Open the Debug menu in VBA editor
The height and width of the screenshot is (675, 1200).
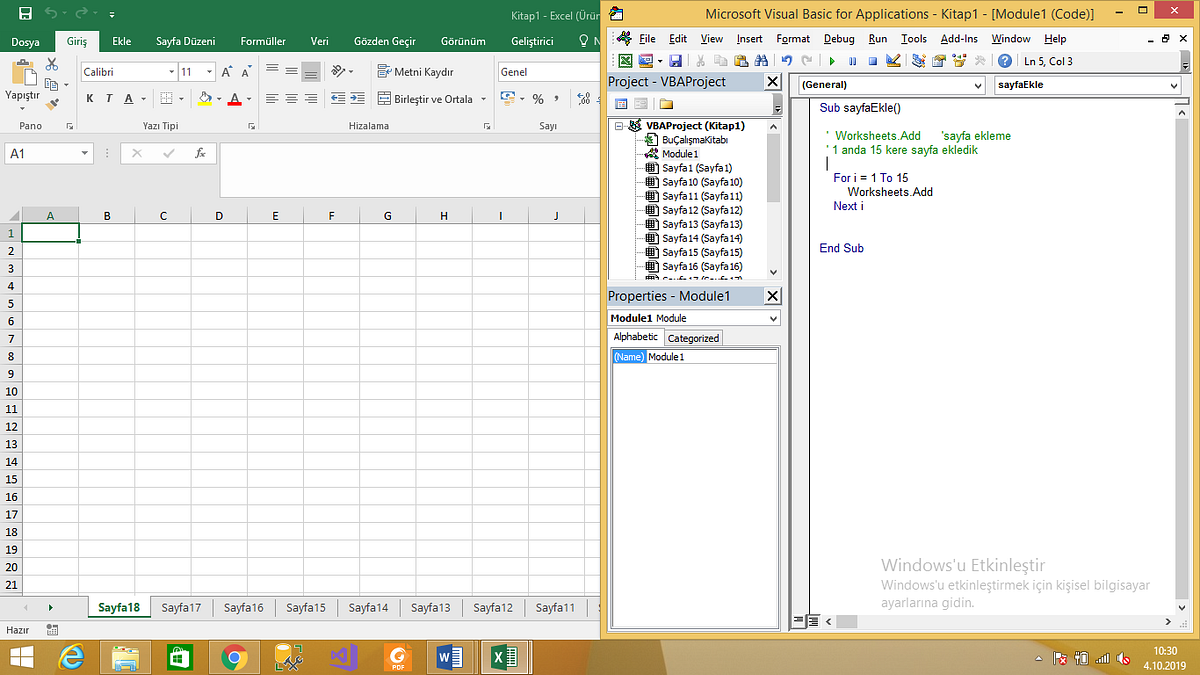838,39
